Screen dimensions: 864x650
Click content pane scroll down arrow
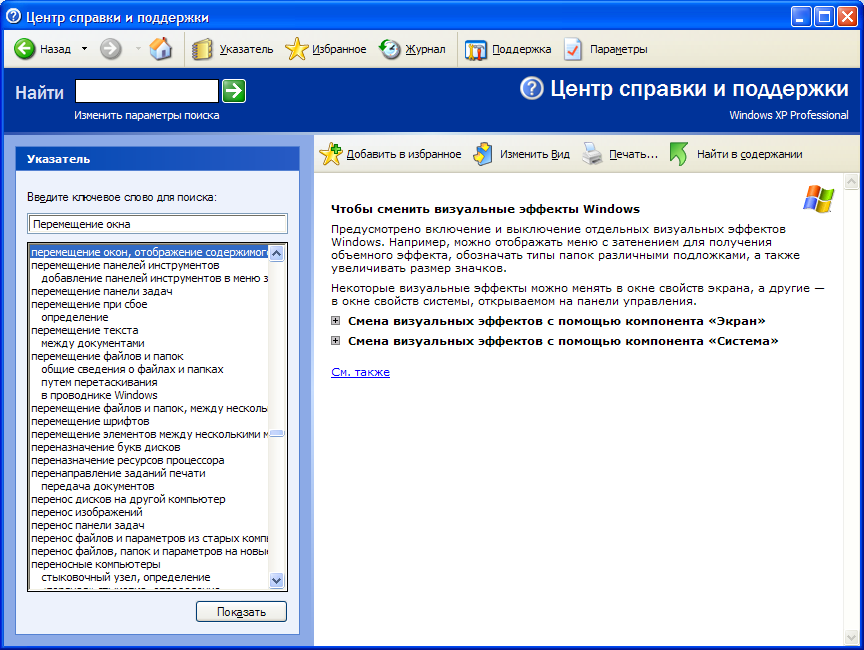[851, 637]
